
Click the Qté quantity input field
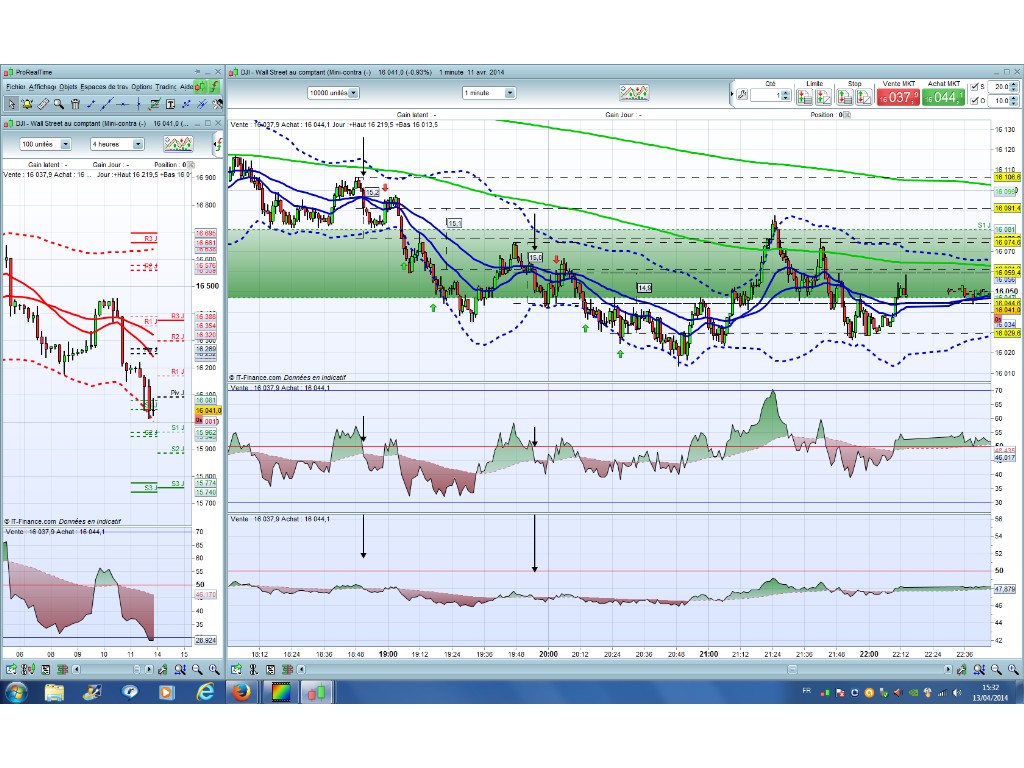click(764, 96)
